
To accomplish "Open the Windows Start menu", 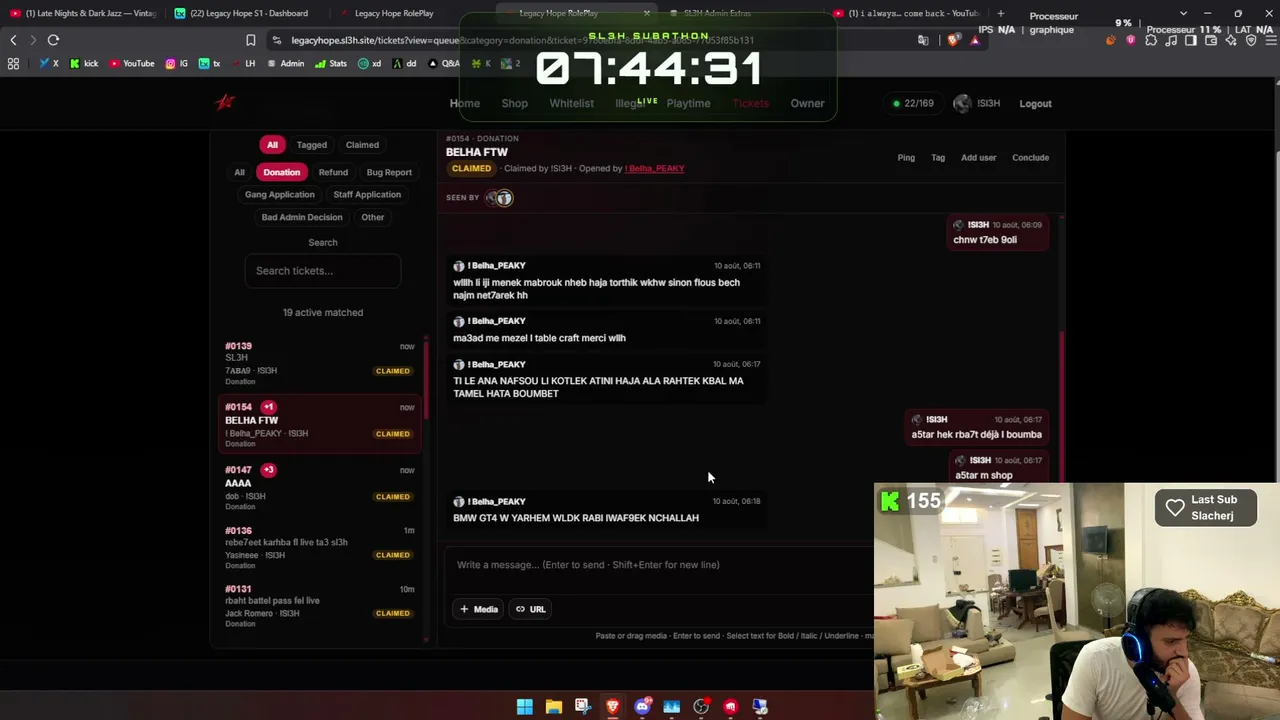I will (x=525, y=707).
